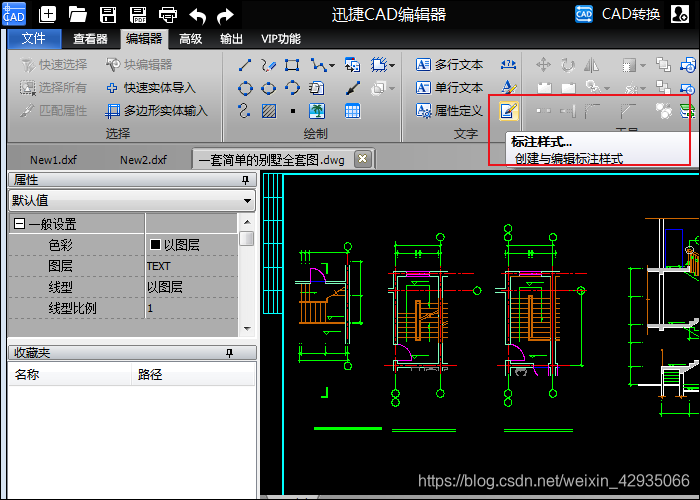Open the dashed-region tool dropdown arrow

392,66
